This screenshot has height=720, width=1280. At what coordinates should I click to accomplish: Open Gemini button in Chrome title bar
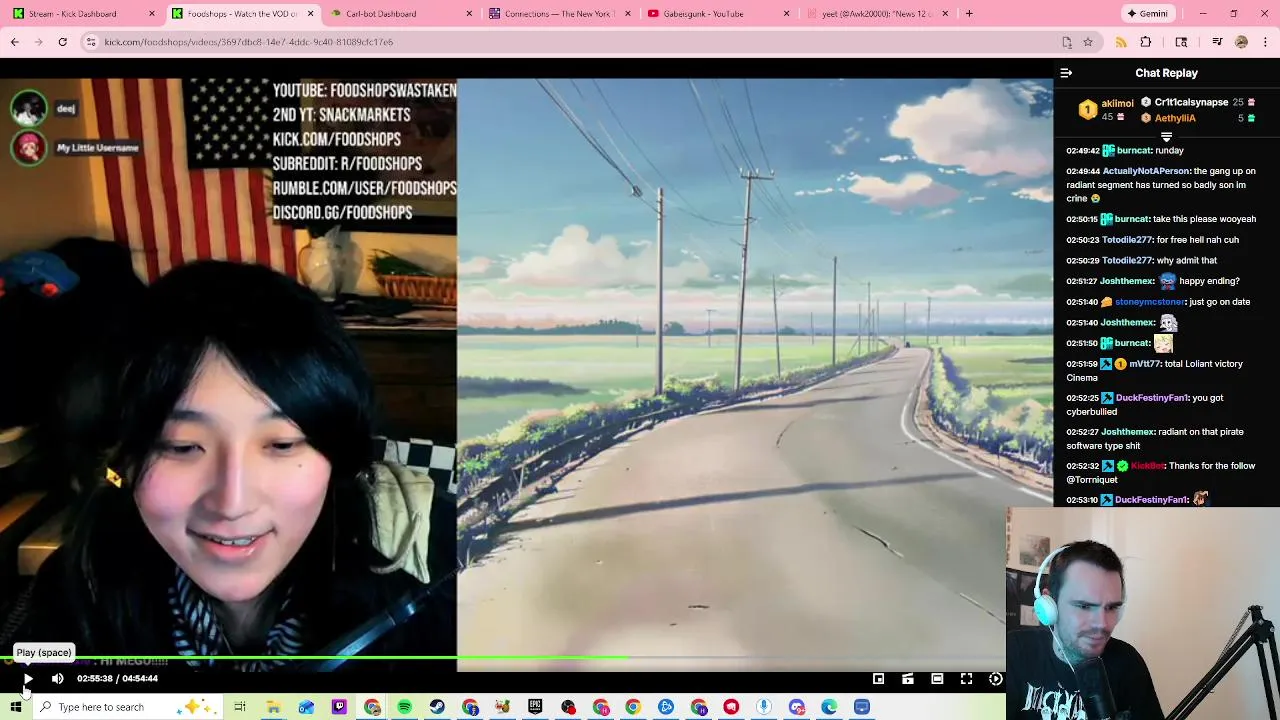click(1147, 14)
